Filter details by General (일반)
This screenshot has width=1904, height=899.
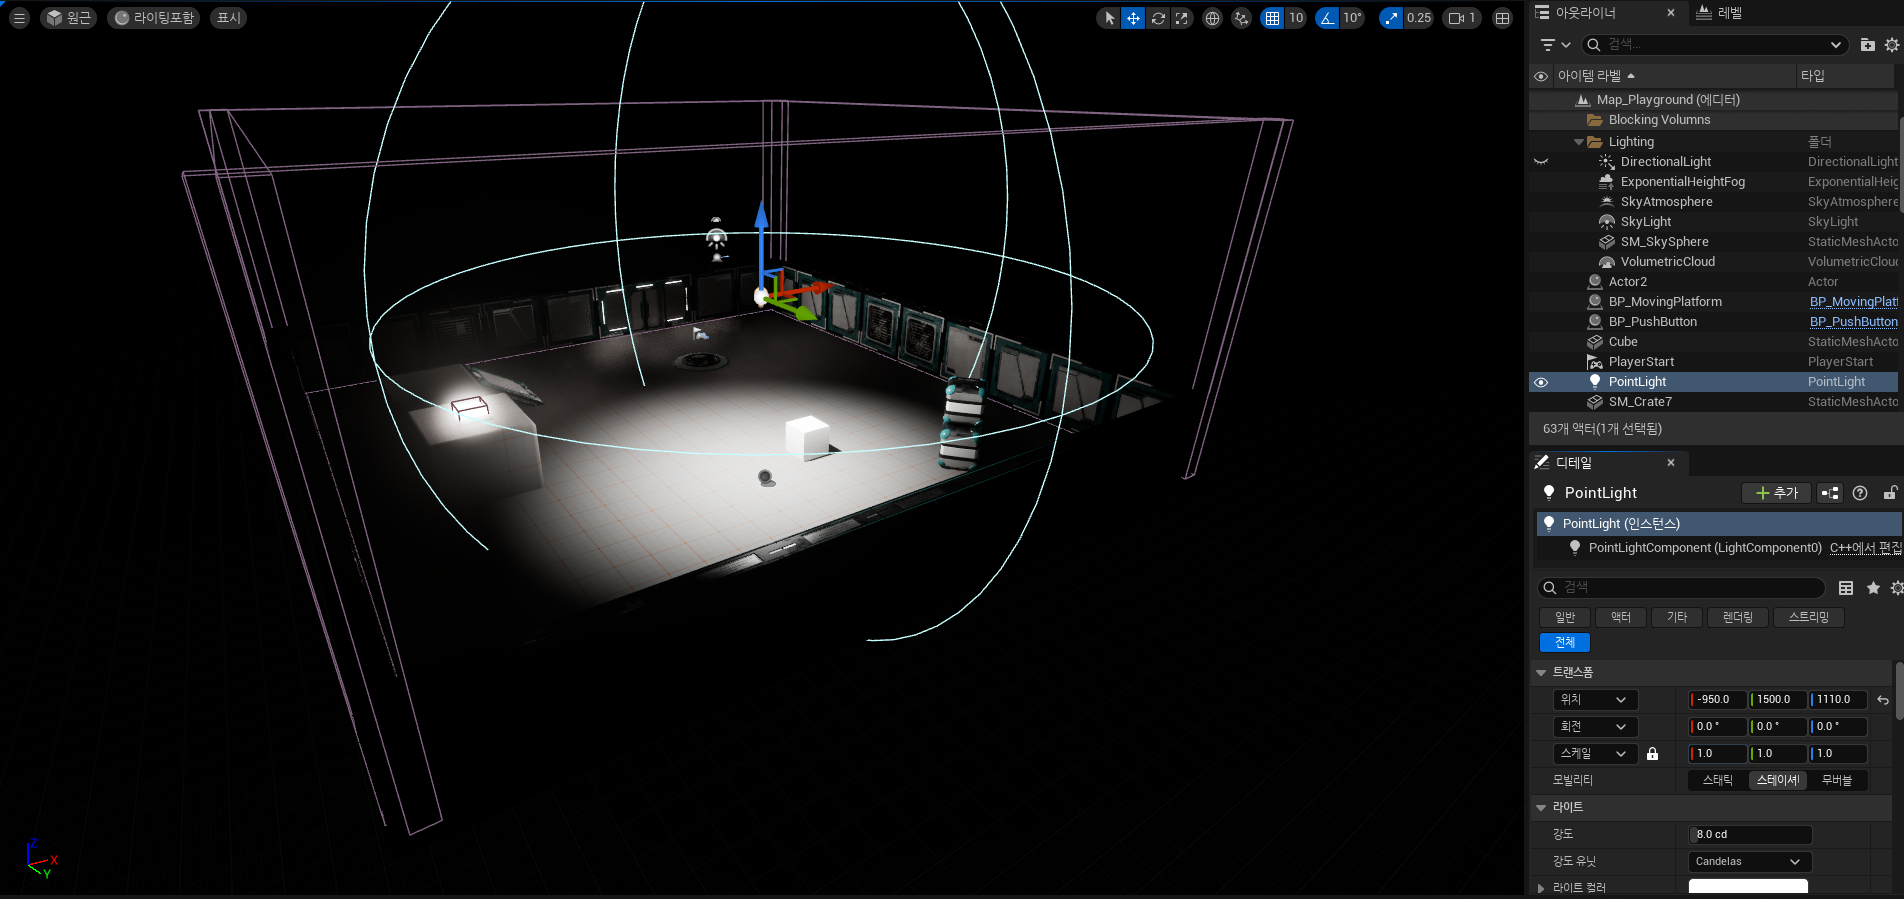(x=1565, y=618)
